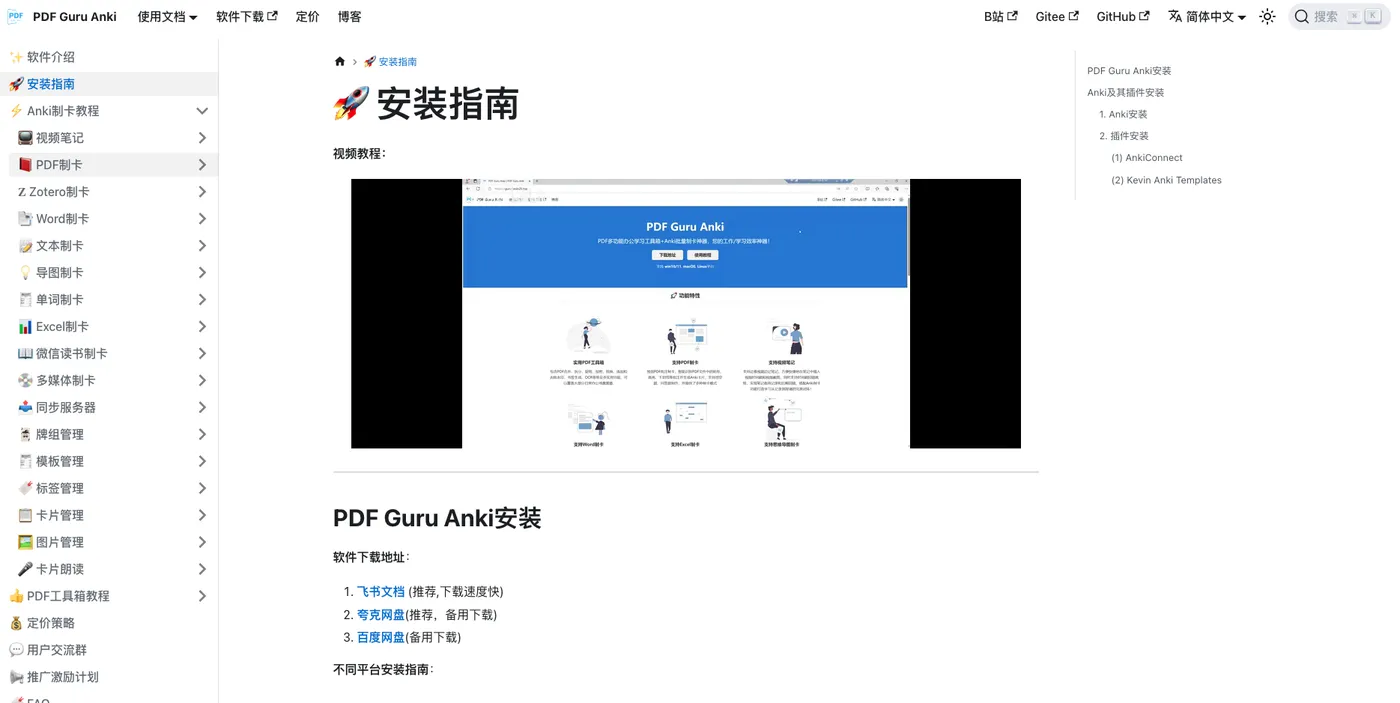Jump to (2) Kevin Anki Templates in contents
The width and height of the screenshot is (1400, 703).
point(1166,180)
